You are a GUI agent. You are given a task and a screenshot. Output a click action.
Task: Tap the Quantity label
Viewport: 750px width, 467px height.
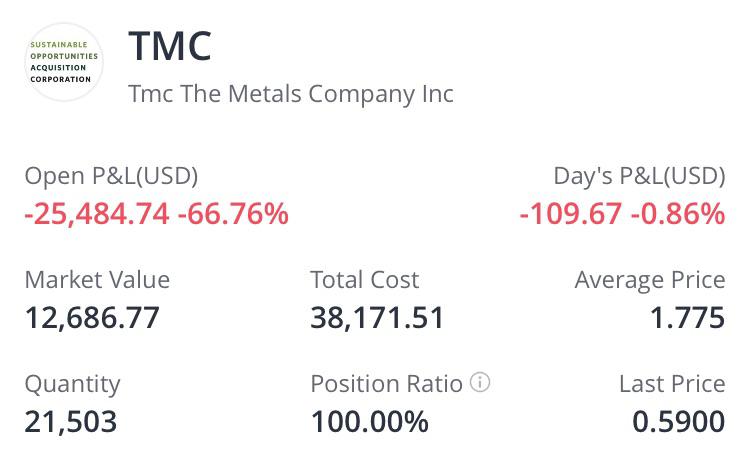[72, 384]
